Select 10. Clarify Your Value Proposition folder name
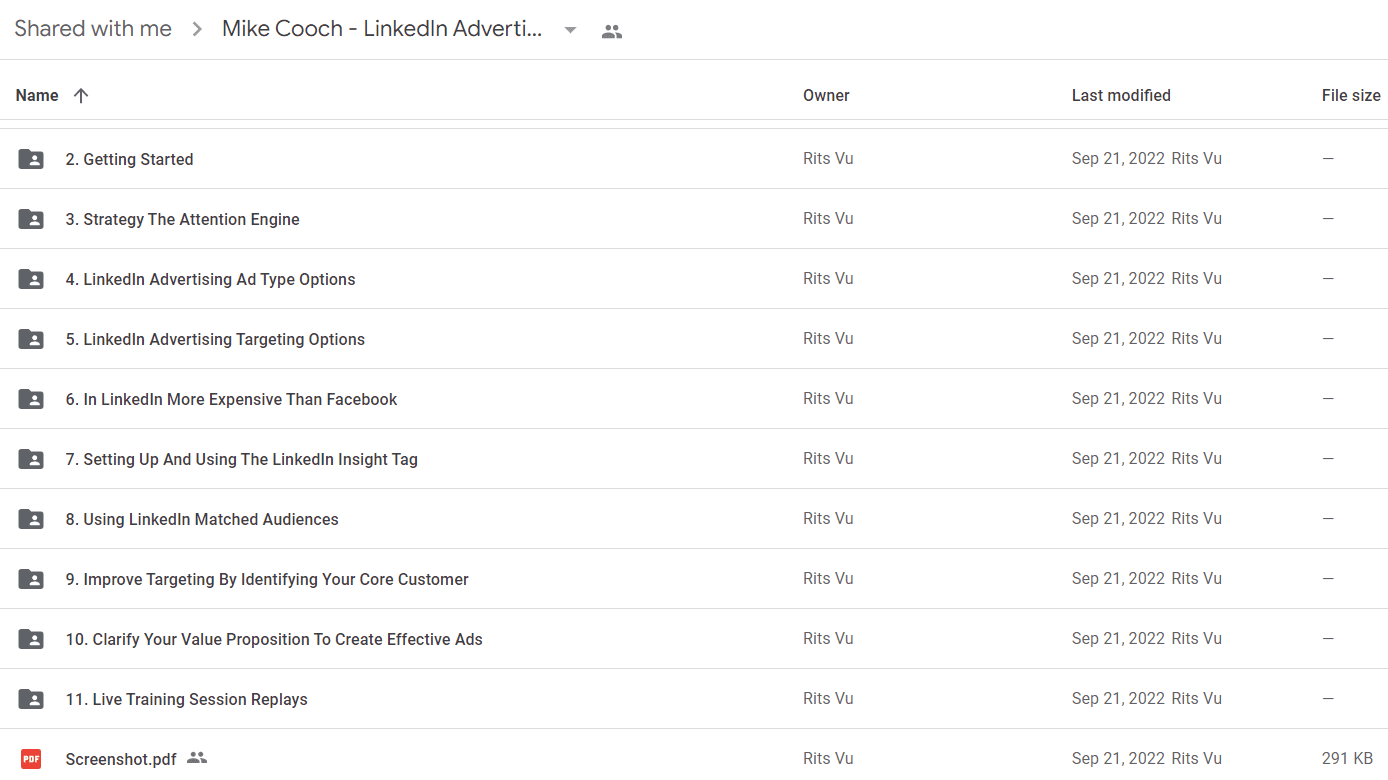Viewport: 1388px width, 780px height. coord(274,639)
